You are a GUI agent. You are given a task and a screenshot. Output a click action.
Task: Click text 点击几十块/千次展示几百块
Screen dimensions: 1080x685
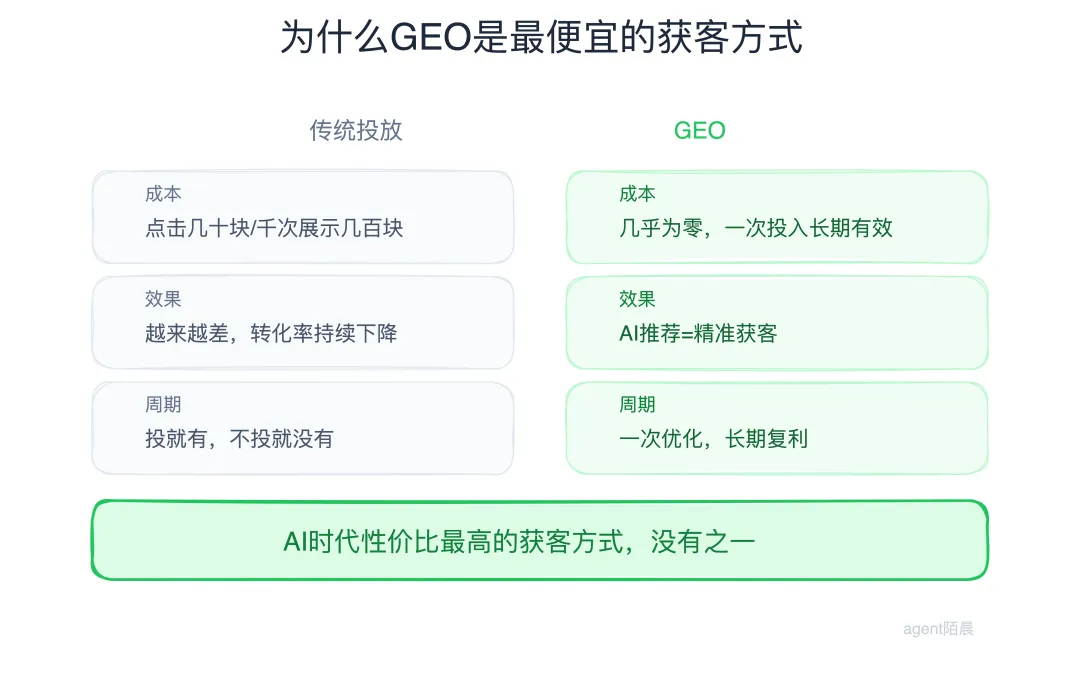[x=274, y=228]
